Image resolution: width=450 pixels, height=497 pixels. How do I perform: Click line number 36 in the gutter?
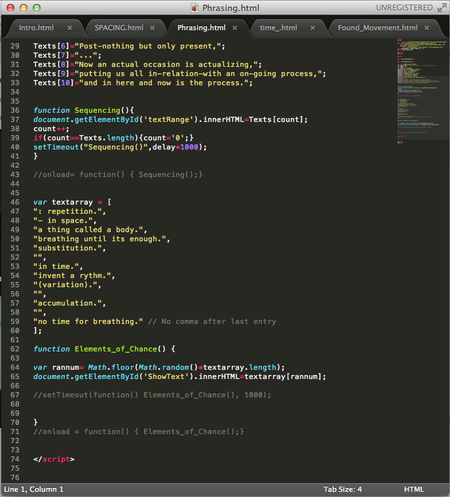(15, 110)
